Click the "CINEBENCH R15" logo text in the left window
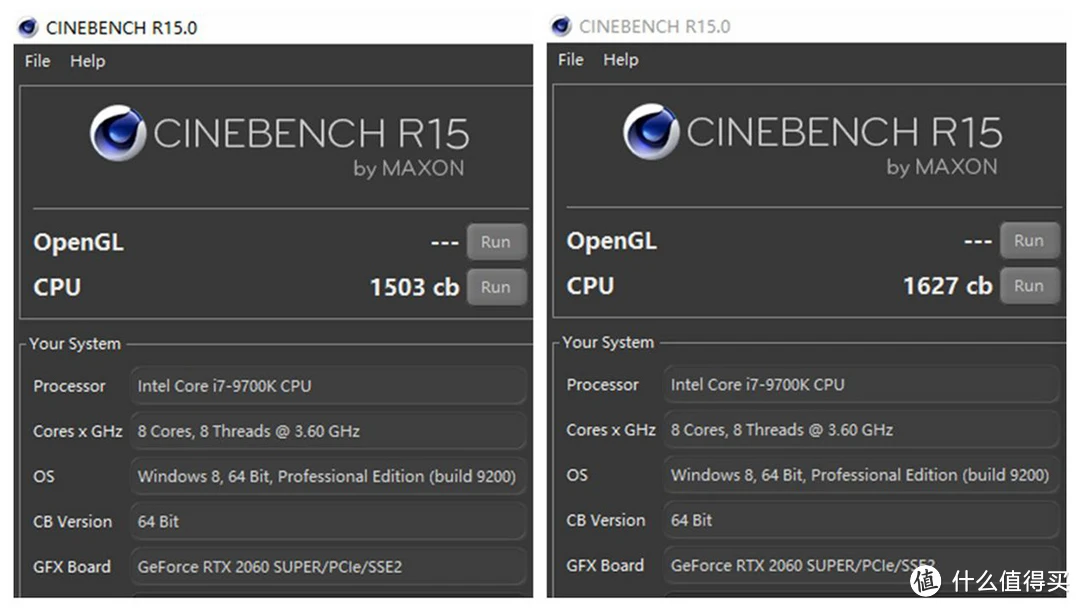Image resolution: width=1080 pixels, height=608 pixels. pyautogui.click(x=311, y=134)
